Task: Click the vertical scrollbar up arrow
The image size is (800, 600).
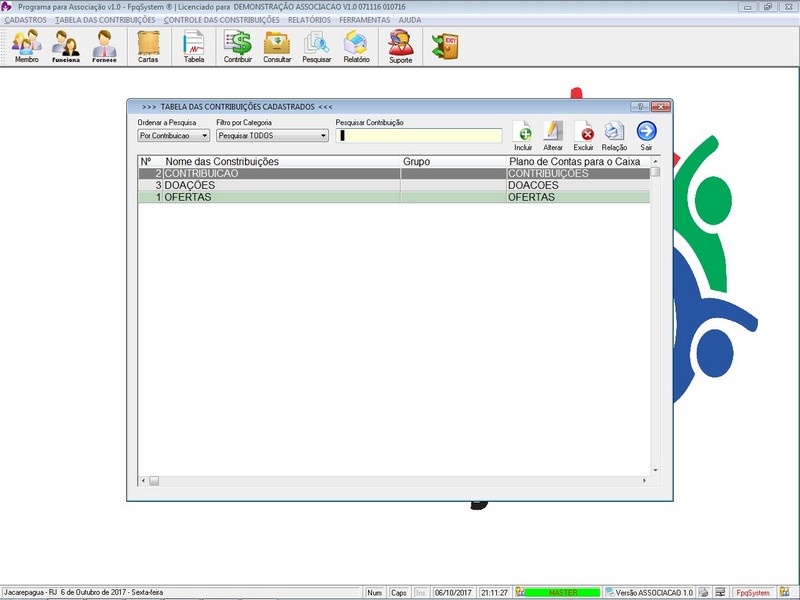Action: pos(656,161)
